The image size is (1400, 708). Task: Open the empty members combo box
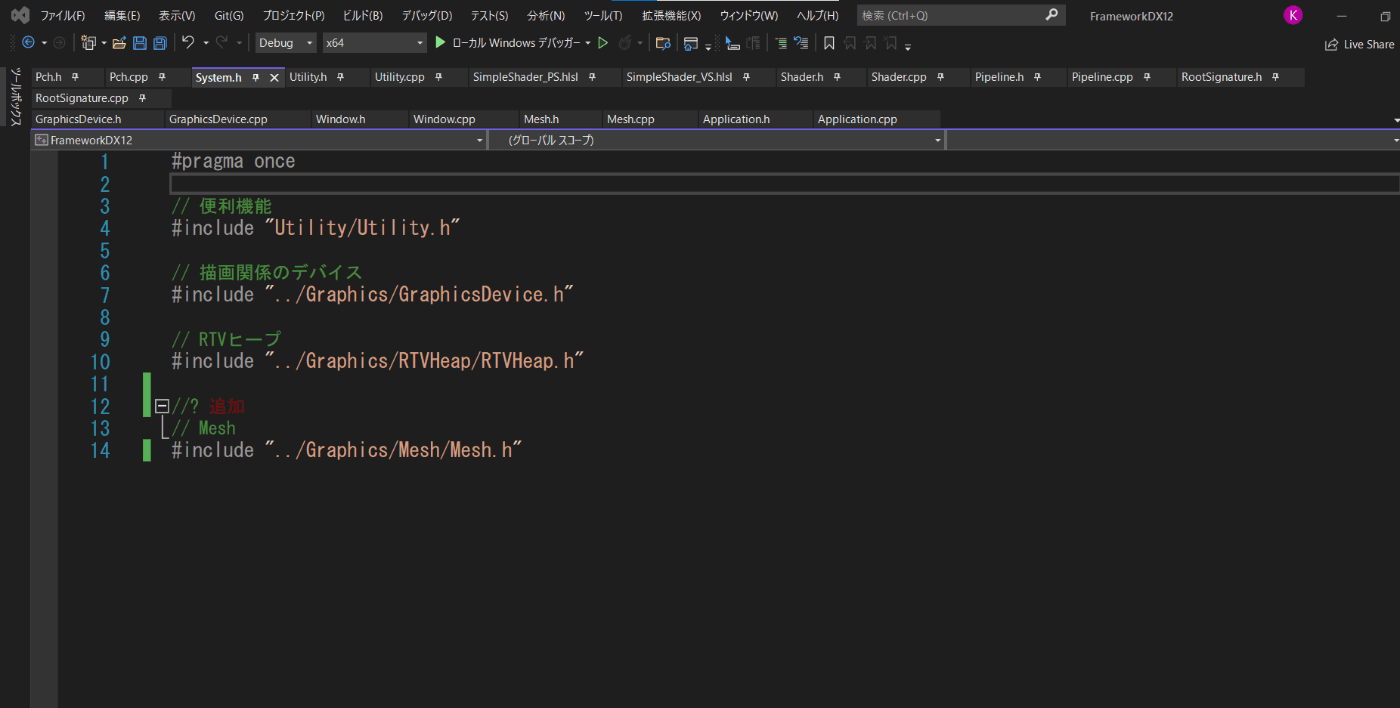pyautogui.click(x=1172, y=141)
